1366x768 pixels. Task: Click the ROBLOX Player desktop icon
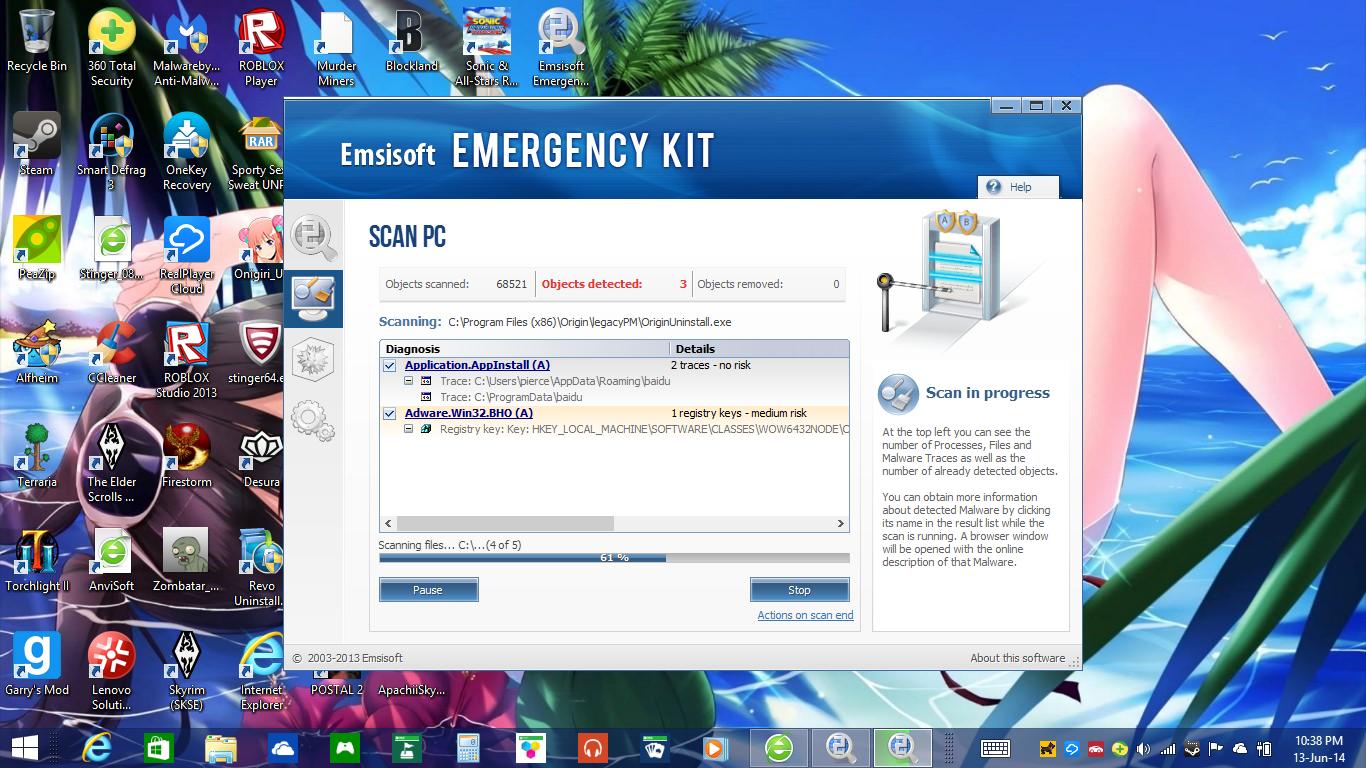point(261,48)
